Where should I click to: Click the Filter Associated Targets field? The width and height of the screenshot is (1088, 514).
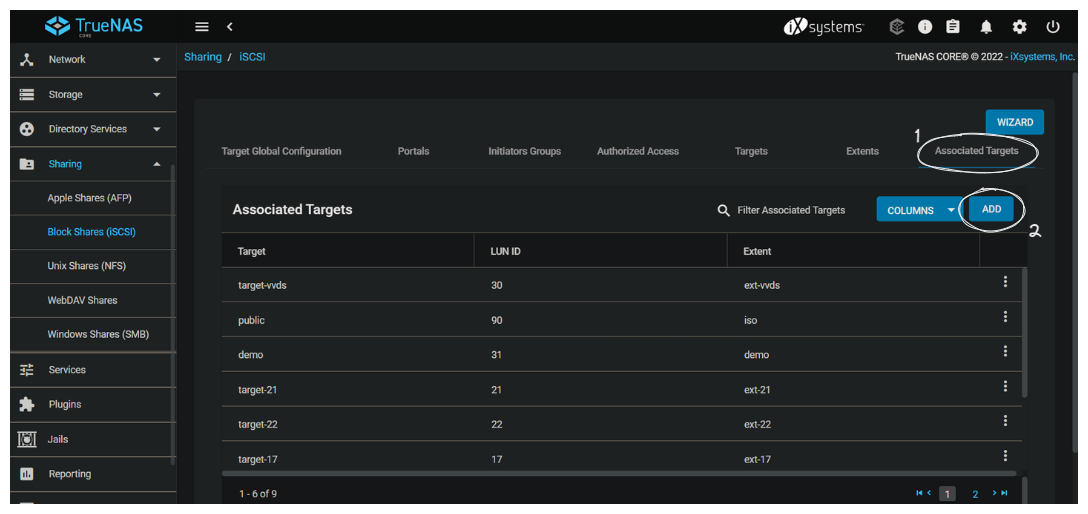pyautogui.click(x=791, y=210)
